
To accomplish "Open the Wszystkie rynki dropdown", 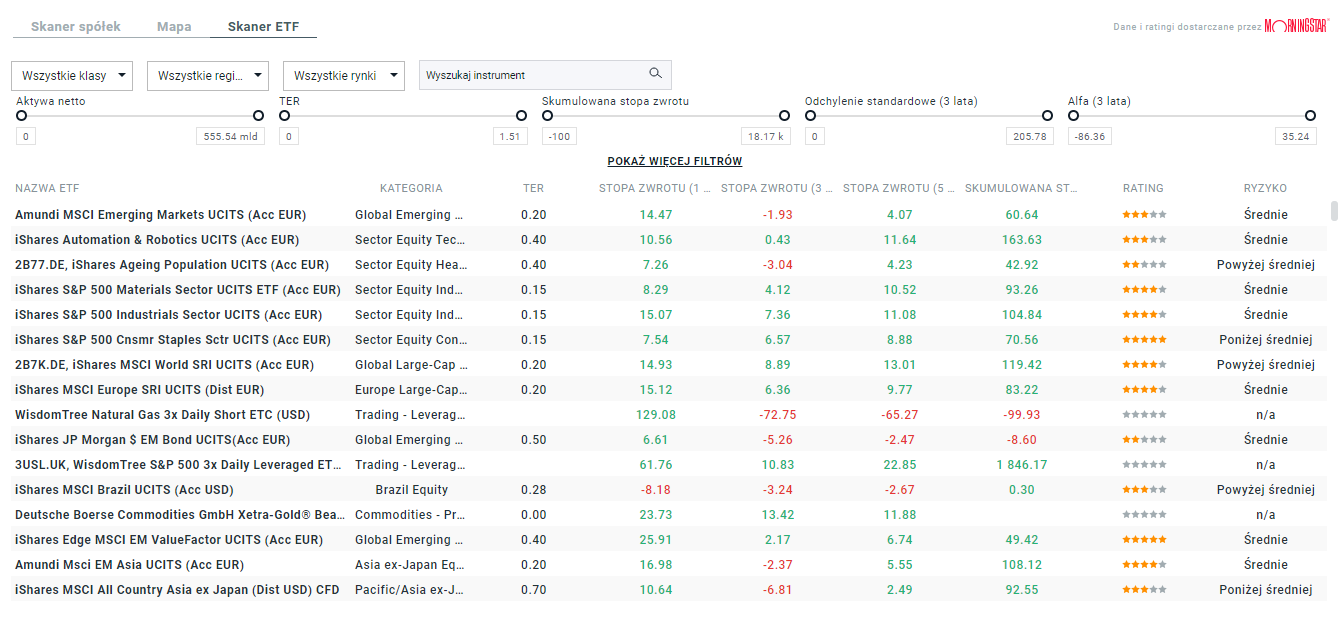I will 343,75.
